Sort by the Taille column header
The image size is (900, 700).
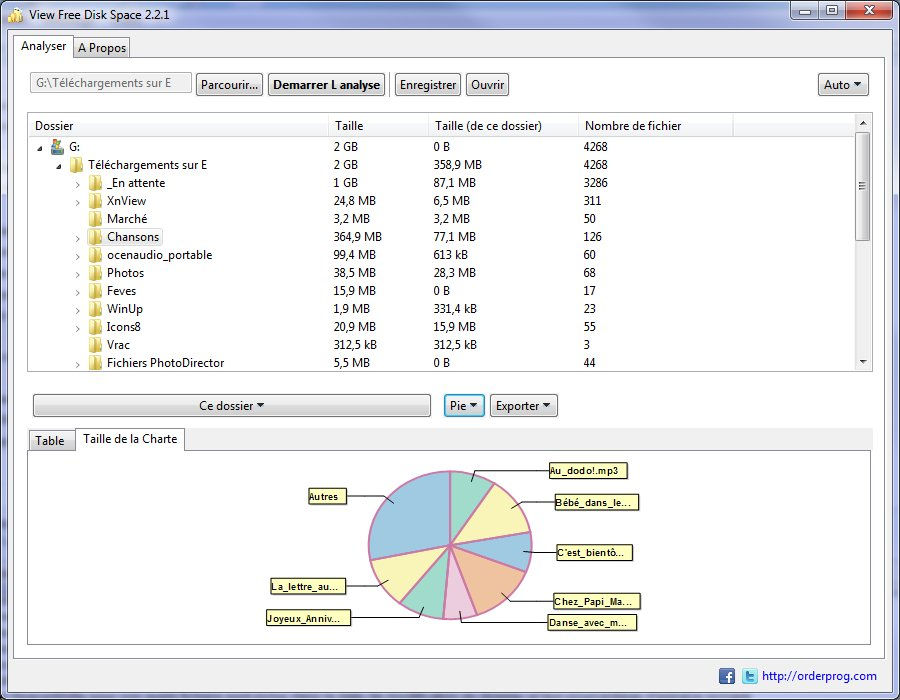[378, 126]
